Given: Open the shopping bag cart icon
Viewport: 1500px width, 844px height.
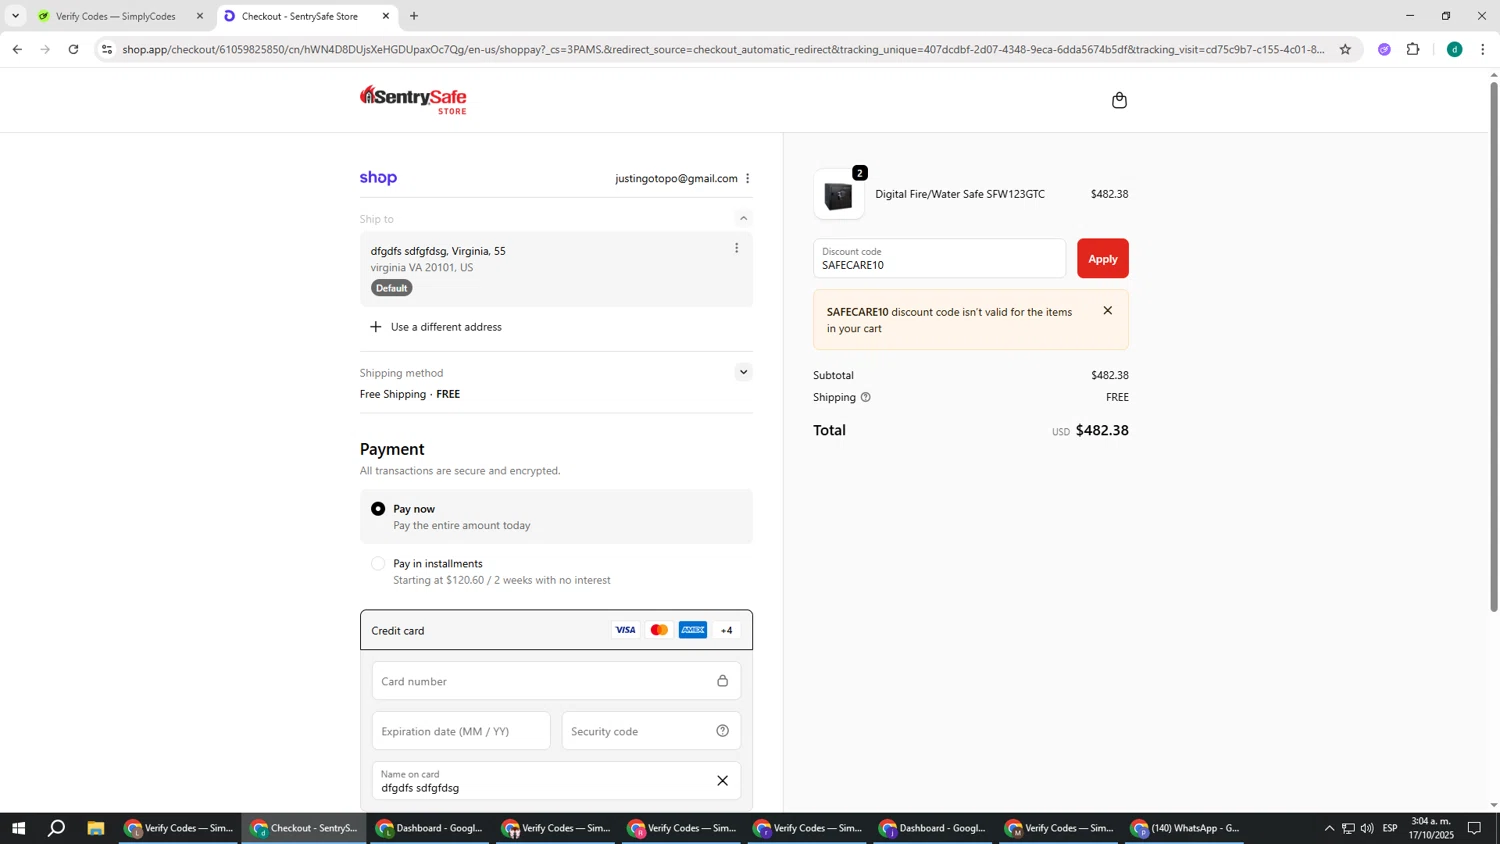Looking at the screenshot, I should 1119,100.
